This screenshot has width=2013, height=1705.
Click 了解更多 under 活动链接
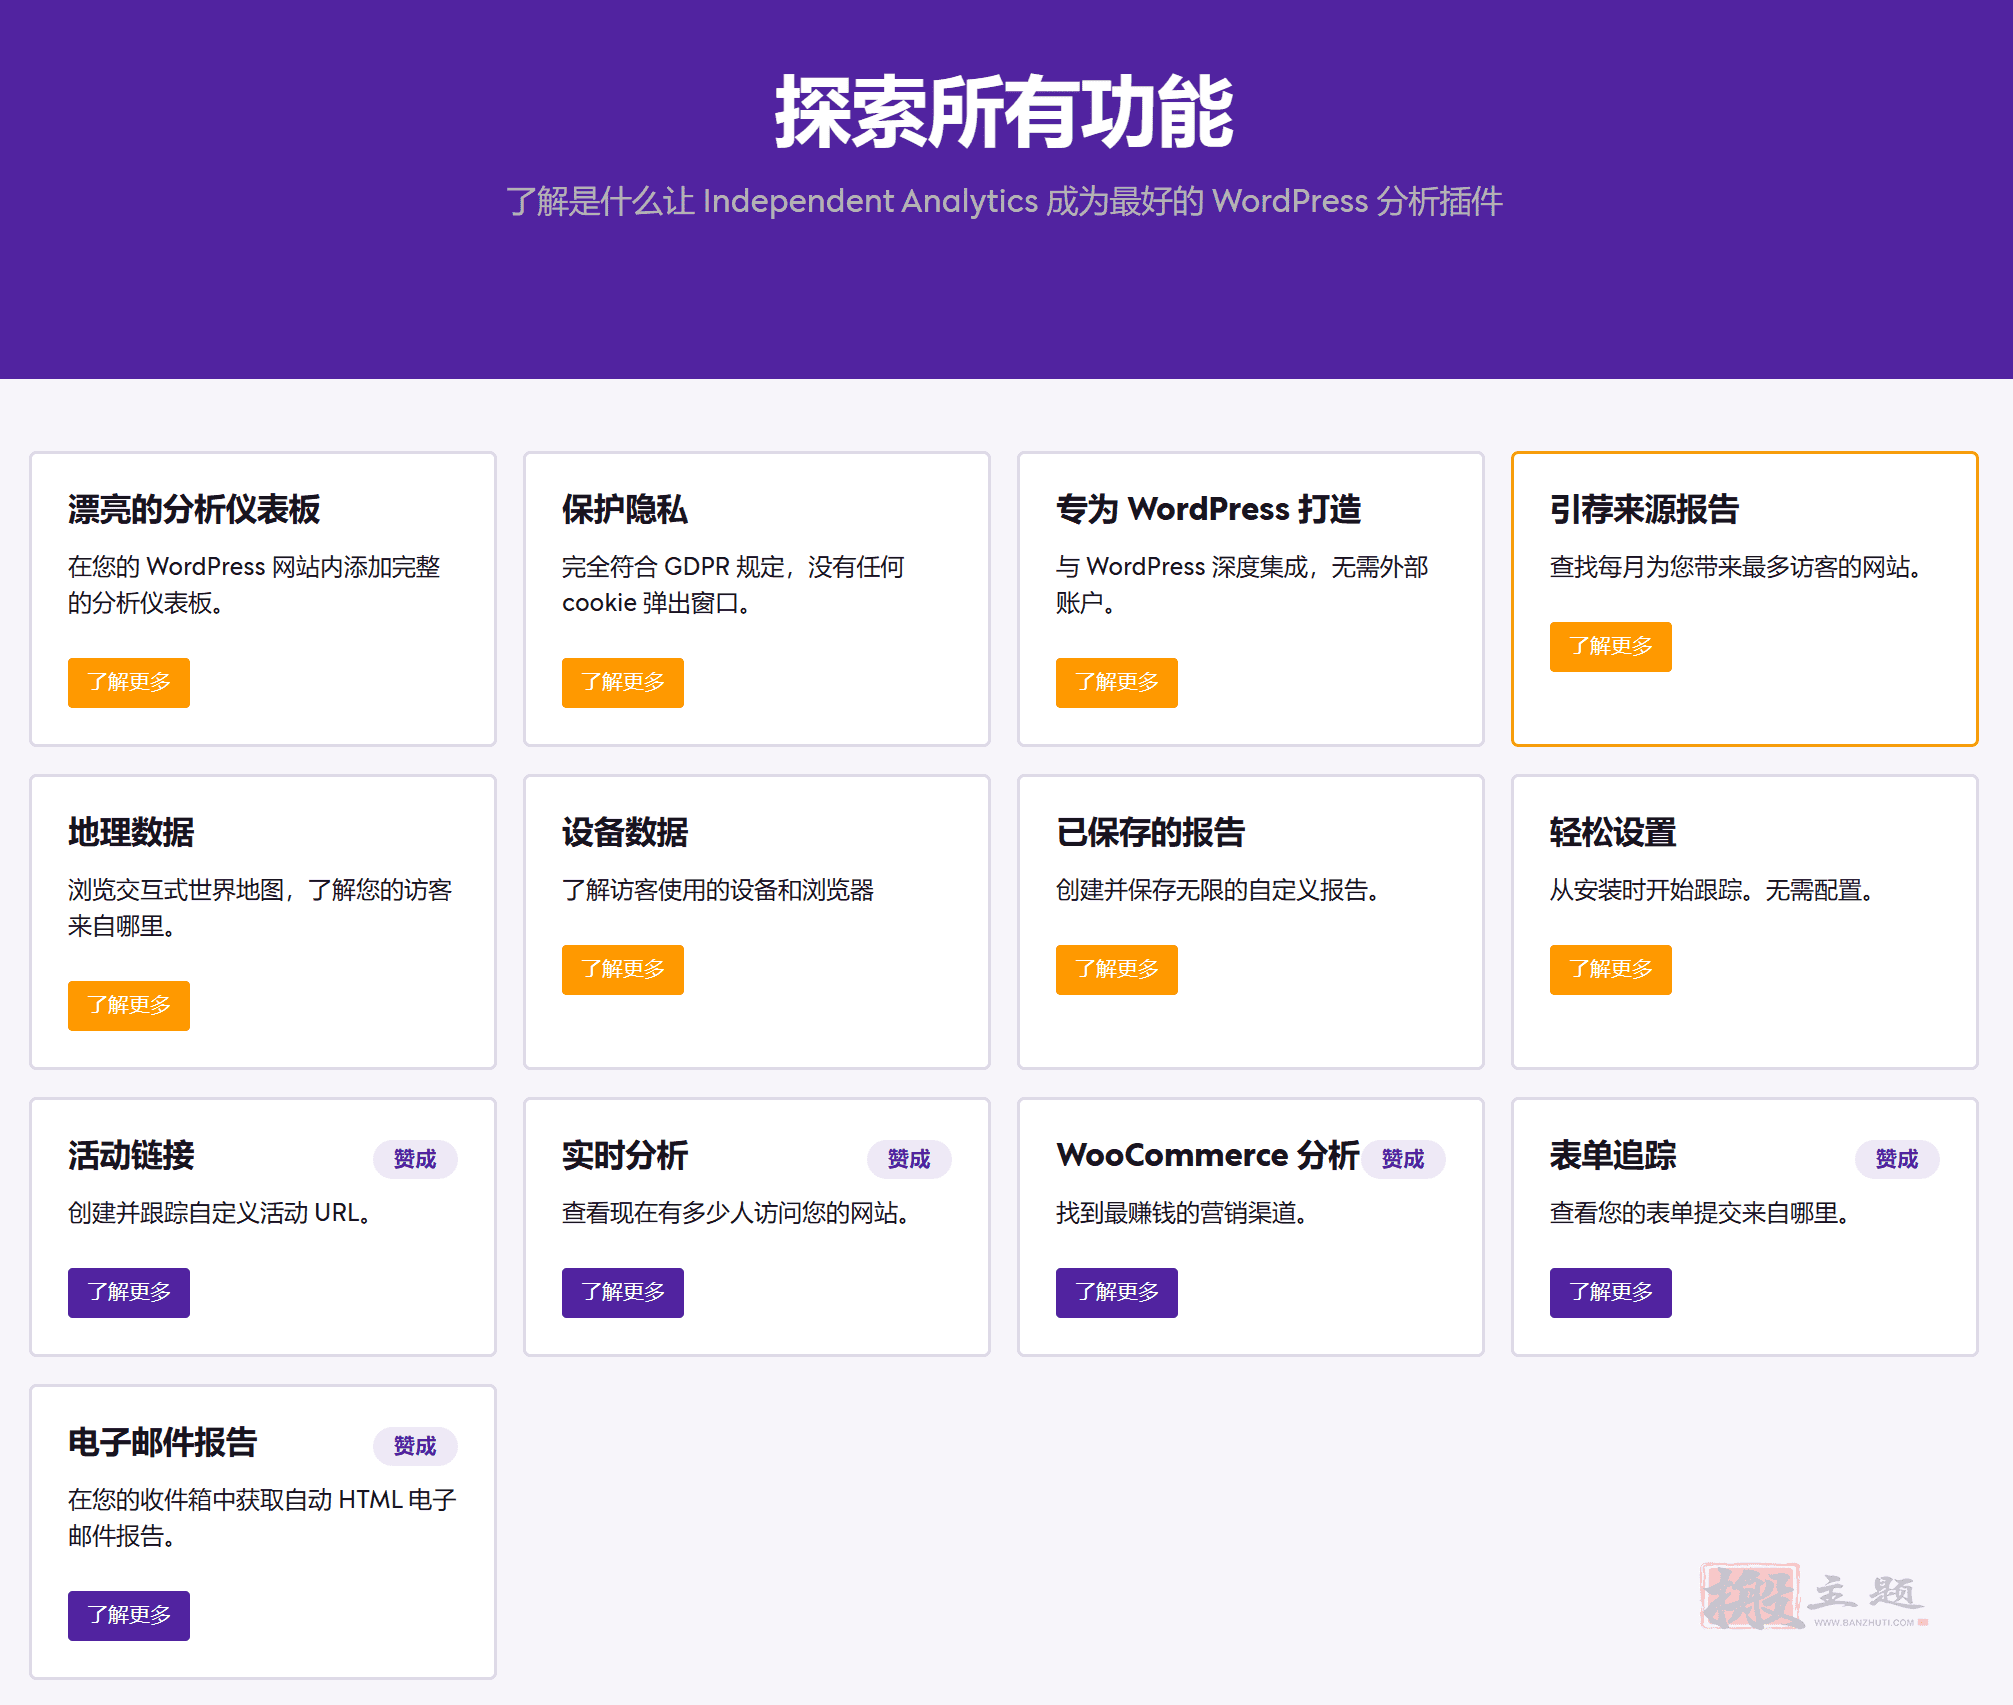tap(129, 1293)
